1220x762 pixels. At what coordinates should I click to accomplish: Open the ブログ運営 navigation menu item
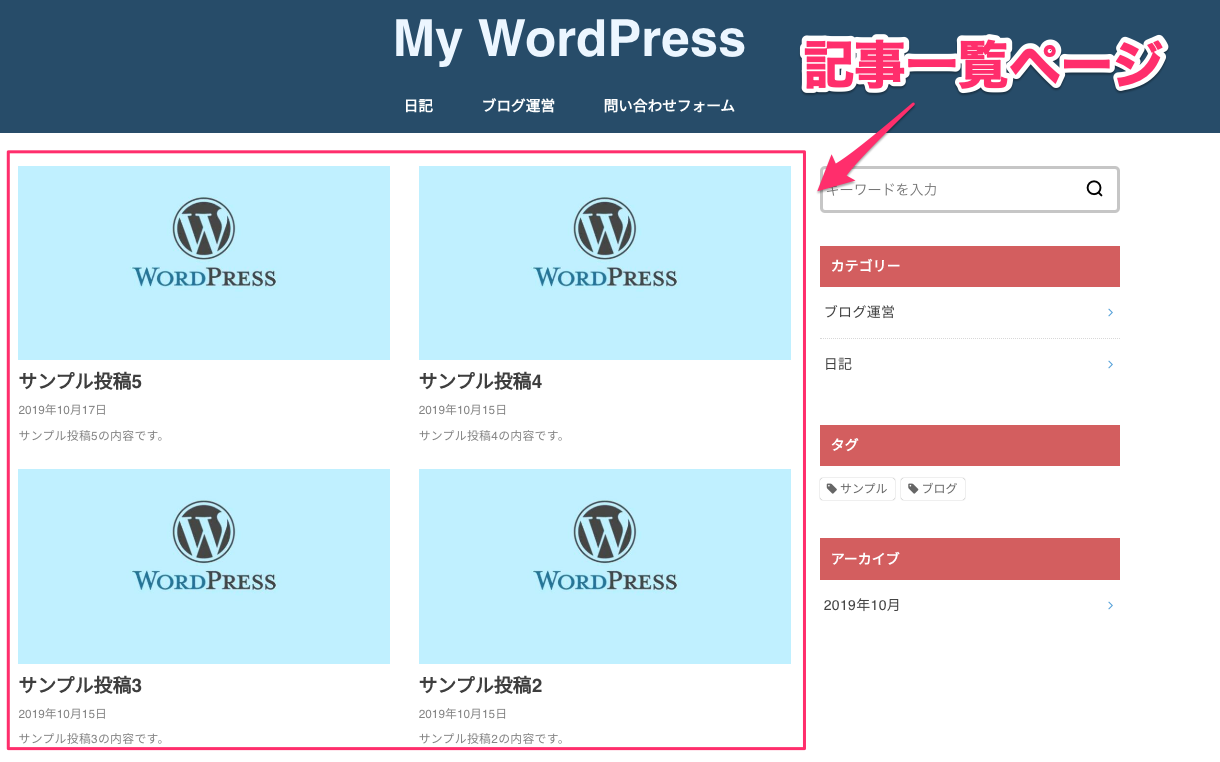click(518, 106)
